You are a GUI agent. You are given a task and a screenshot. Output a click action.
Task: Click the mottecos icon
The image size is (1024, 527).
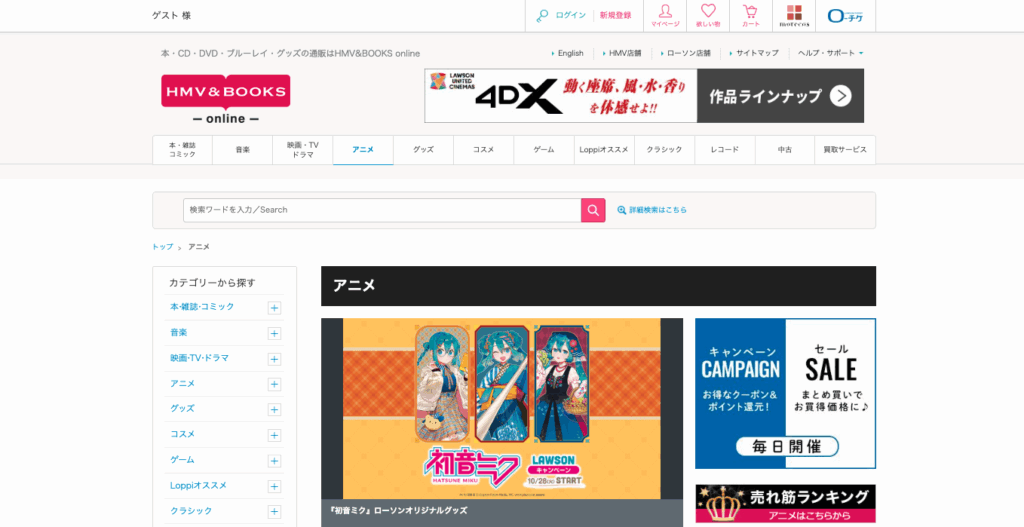793,15
